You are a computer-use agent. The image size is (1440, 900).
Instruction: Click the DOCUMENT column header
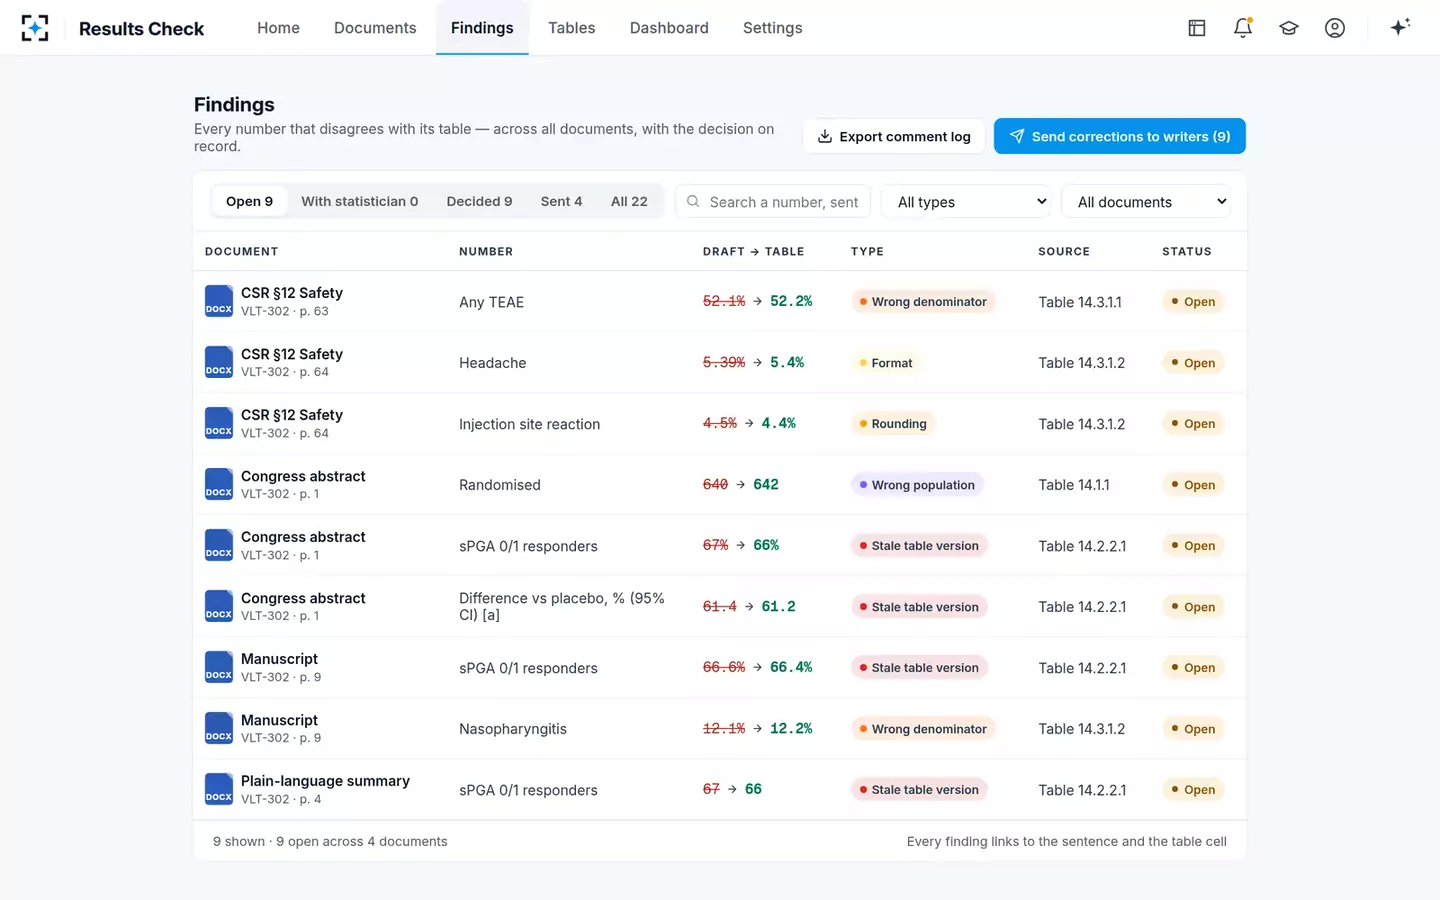pyautogui.click(x=241, y=252)
